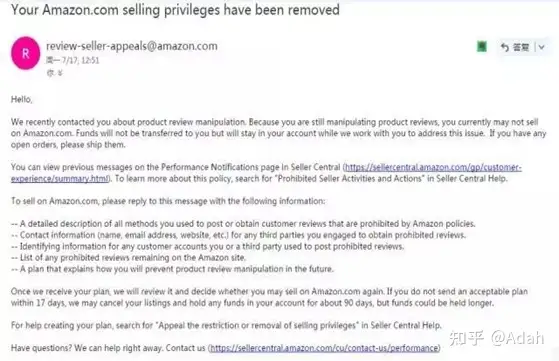Click the Hello greeting line
559x361 pixels.
coord(21,99)
